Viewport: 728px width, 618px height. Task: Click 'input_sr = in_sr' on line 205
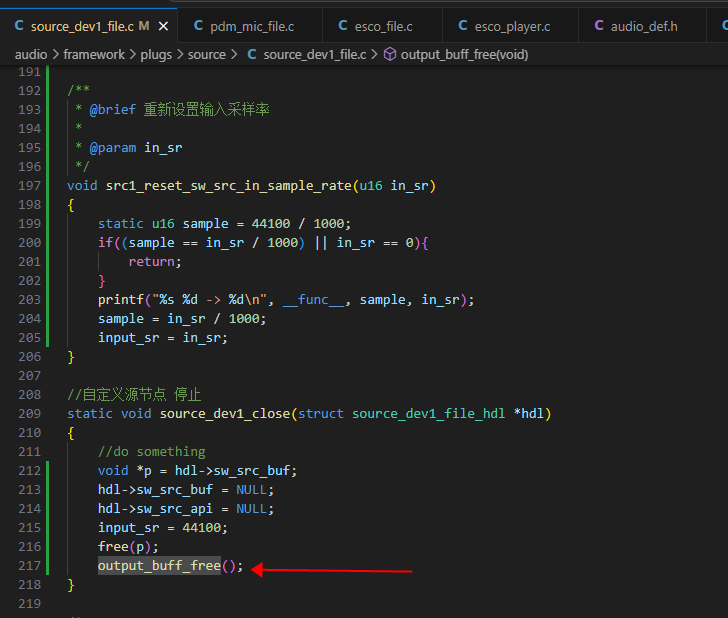click(x=159, y=338)
